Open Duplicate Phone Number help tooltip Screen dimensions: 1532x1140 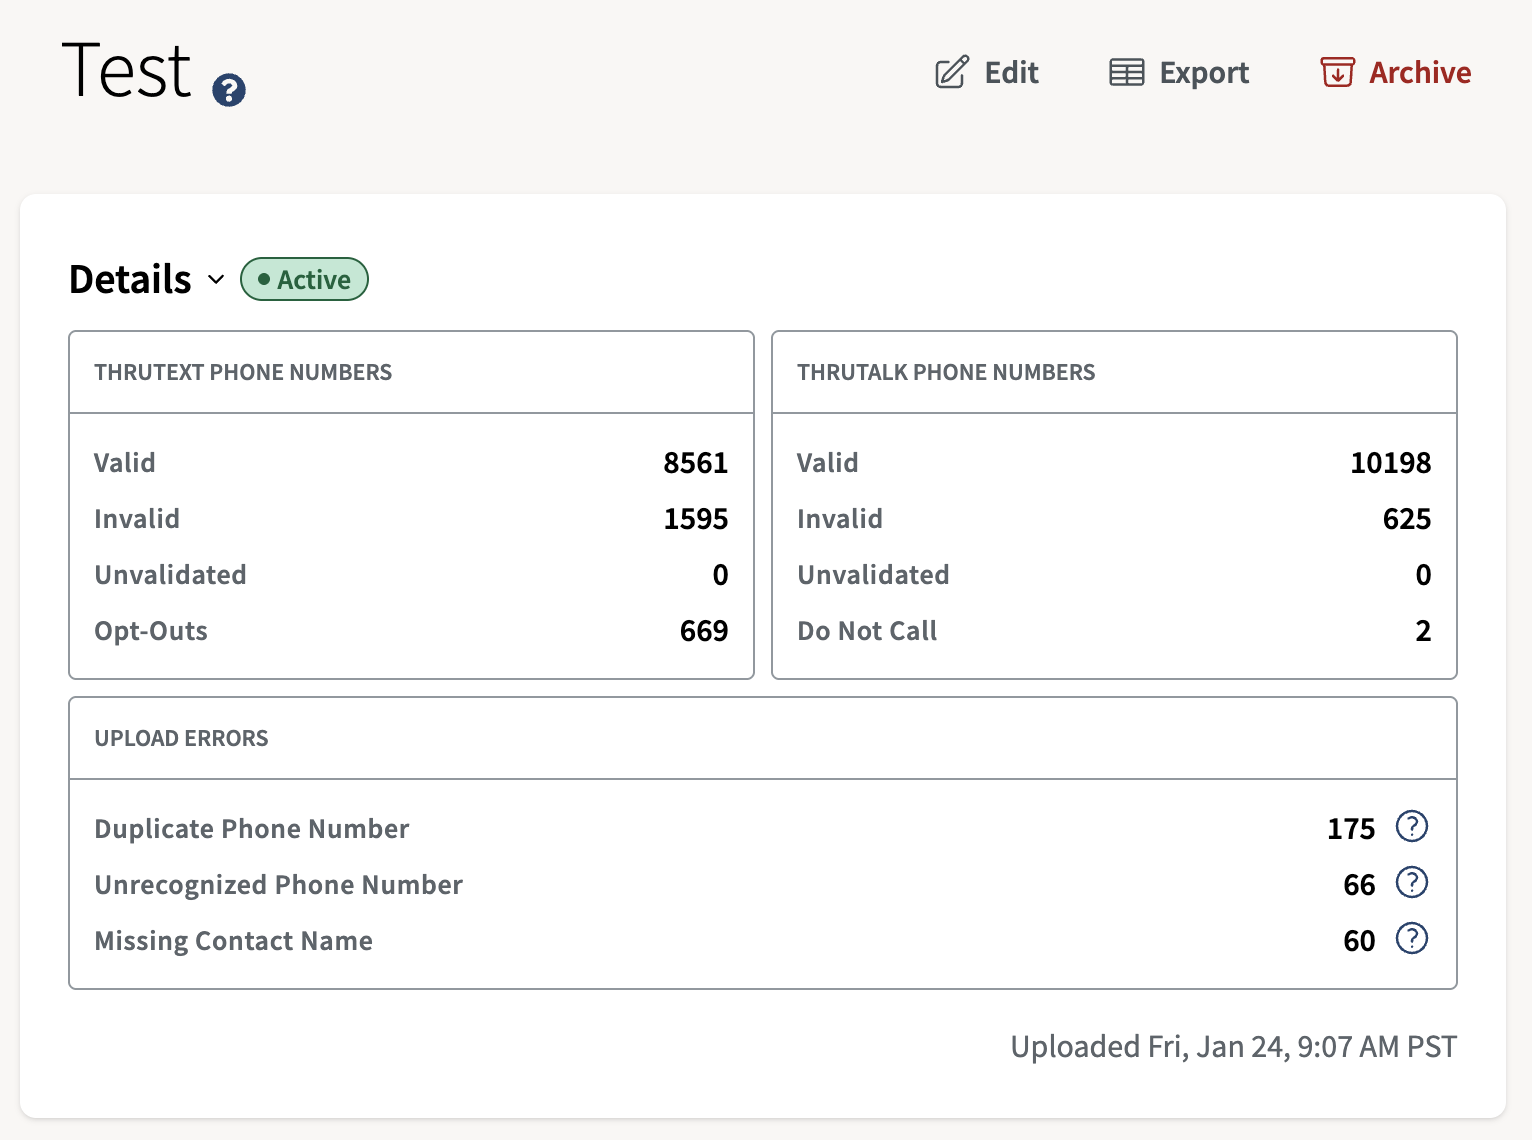click(1411, 827)
